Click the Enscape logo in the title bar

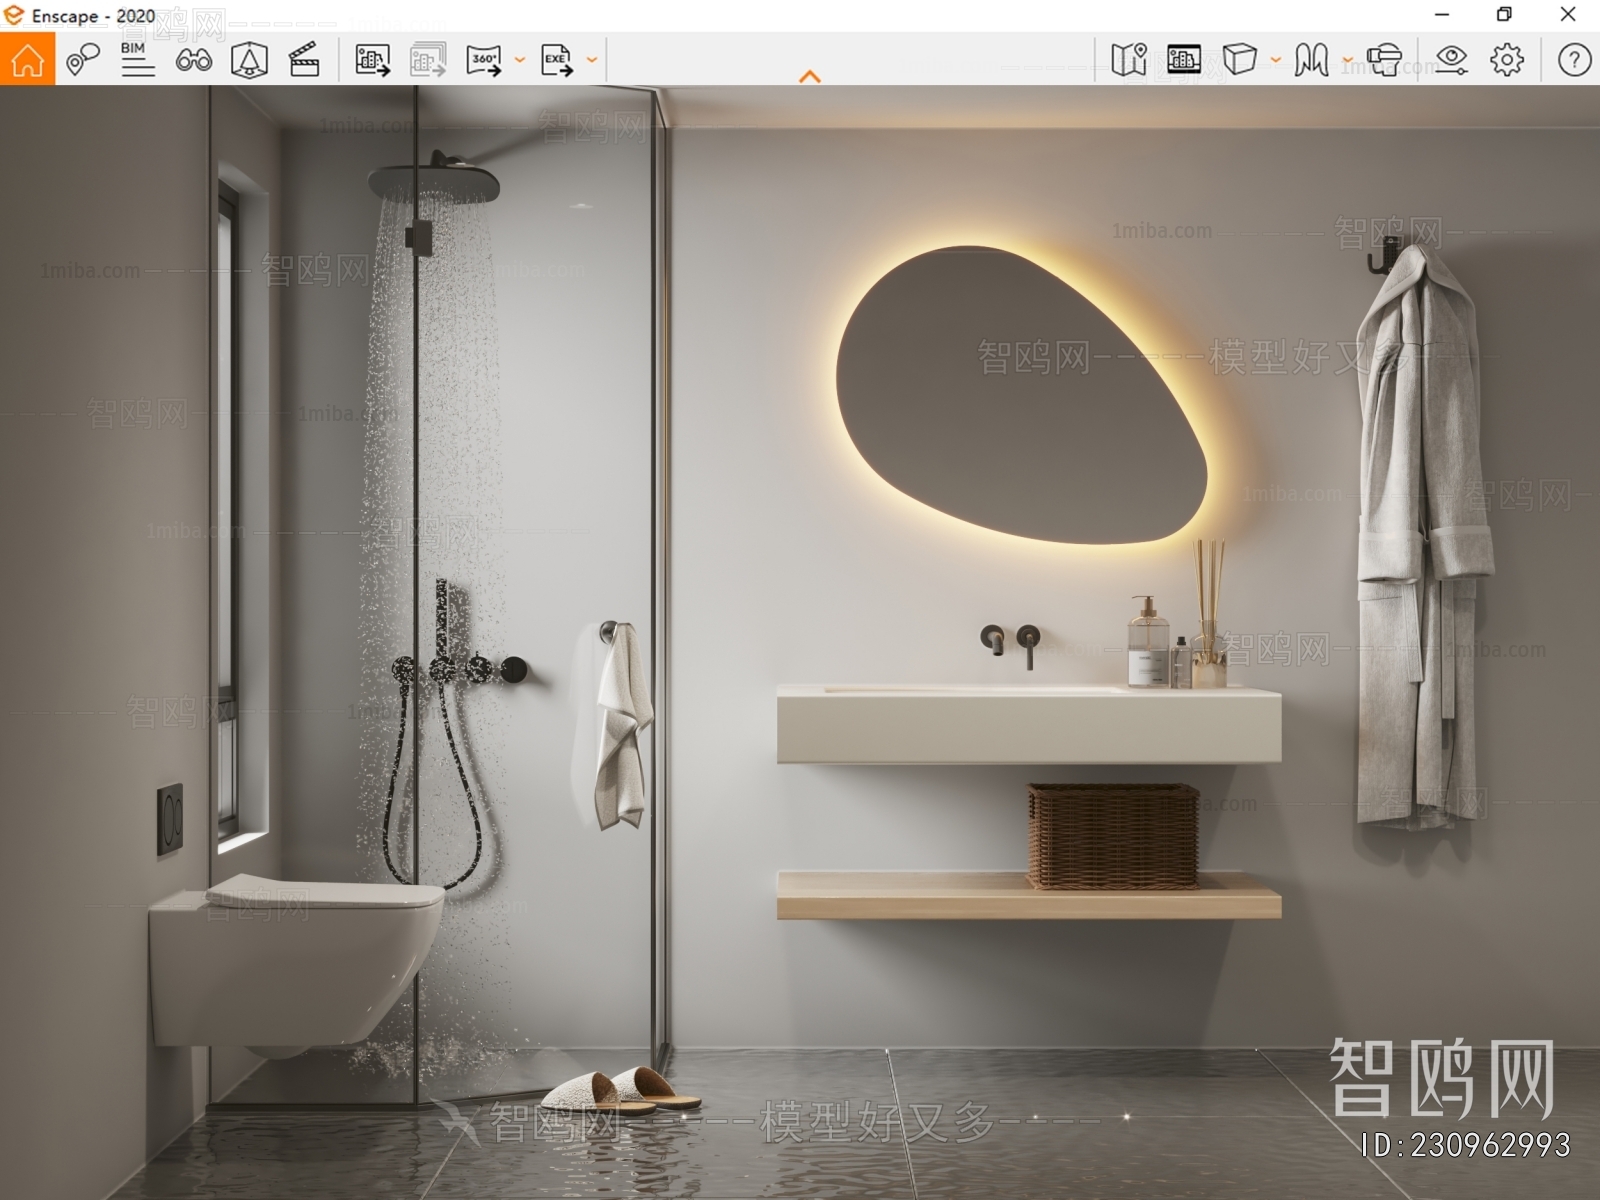point(14,15)
